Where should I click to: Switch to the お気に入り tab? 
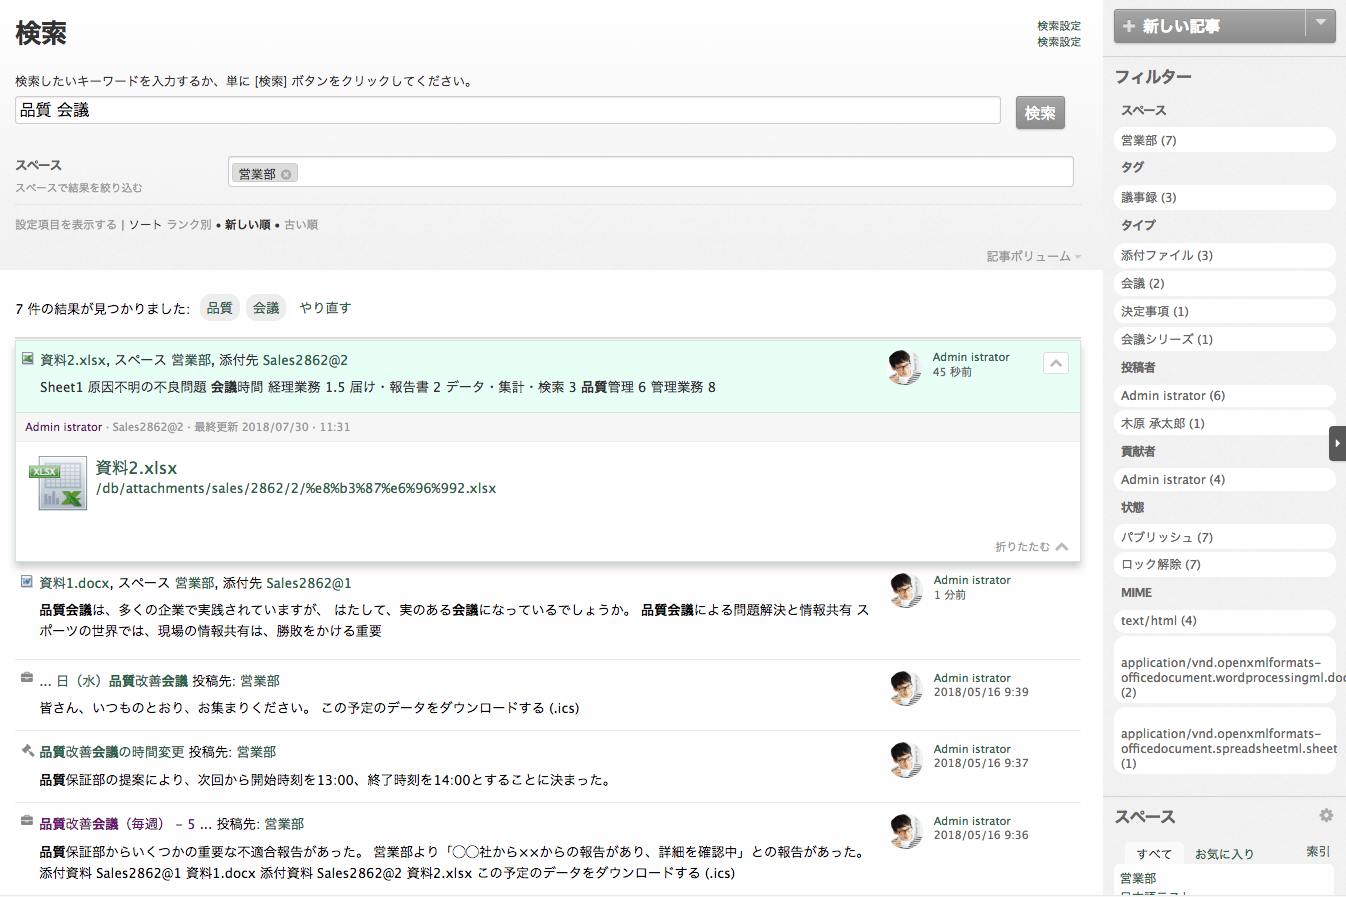click(x=1224, y=854)
